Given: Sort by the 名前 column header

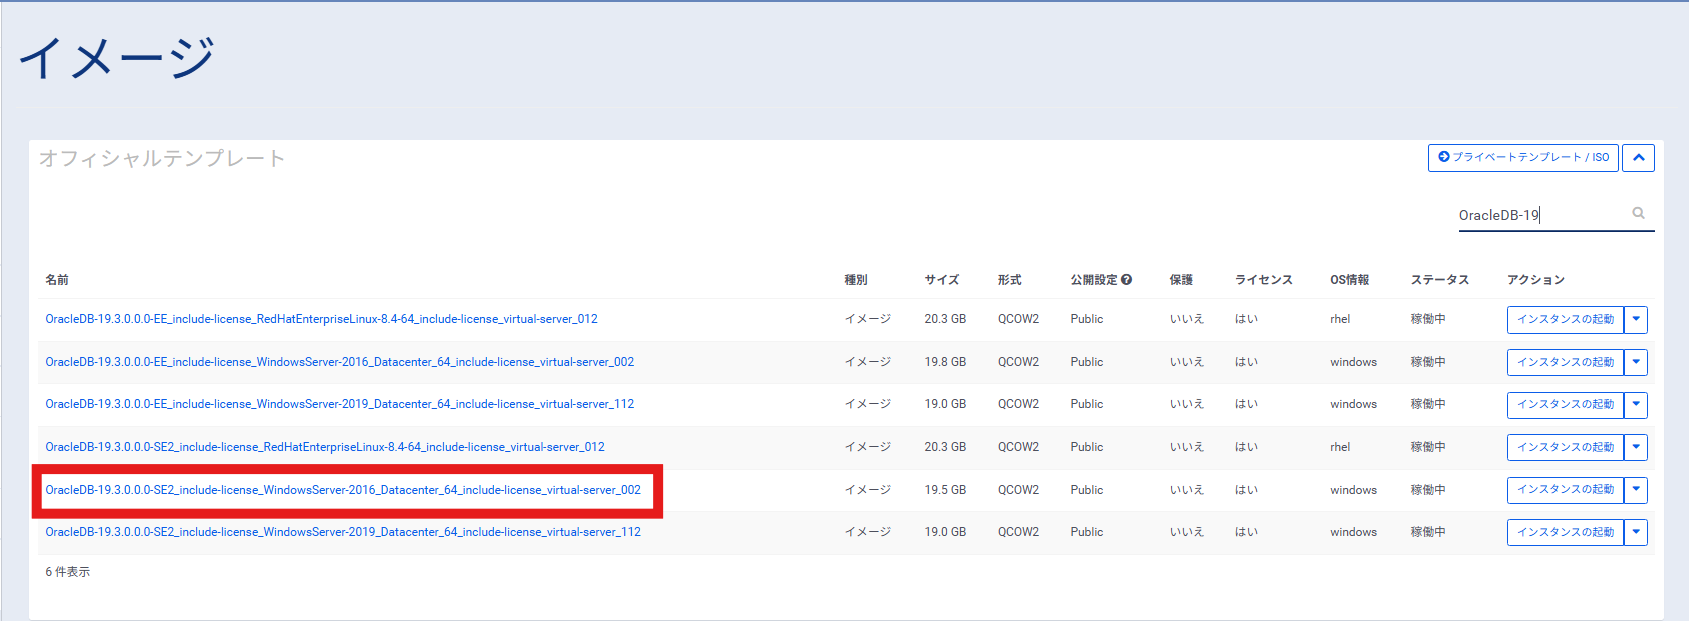Looking at the screenshot, I should (x=57, y=280).
